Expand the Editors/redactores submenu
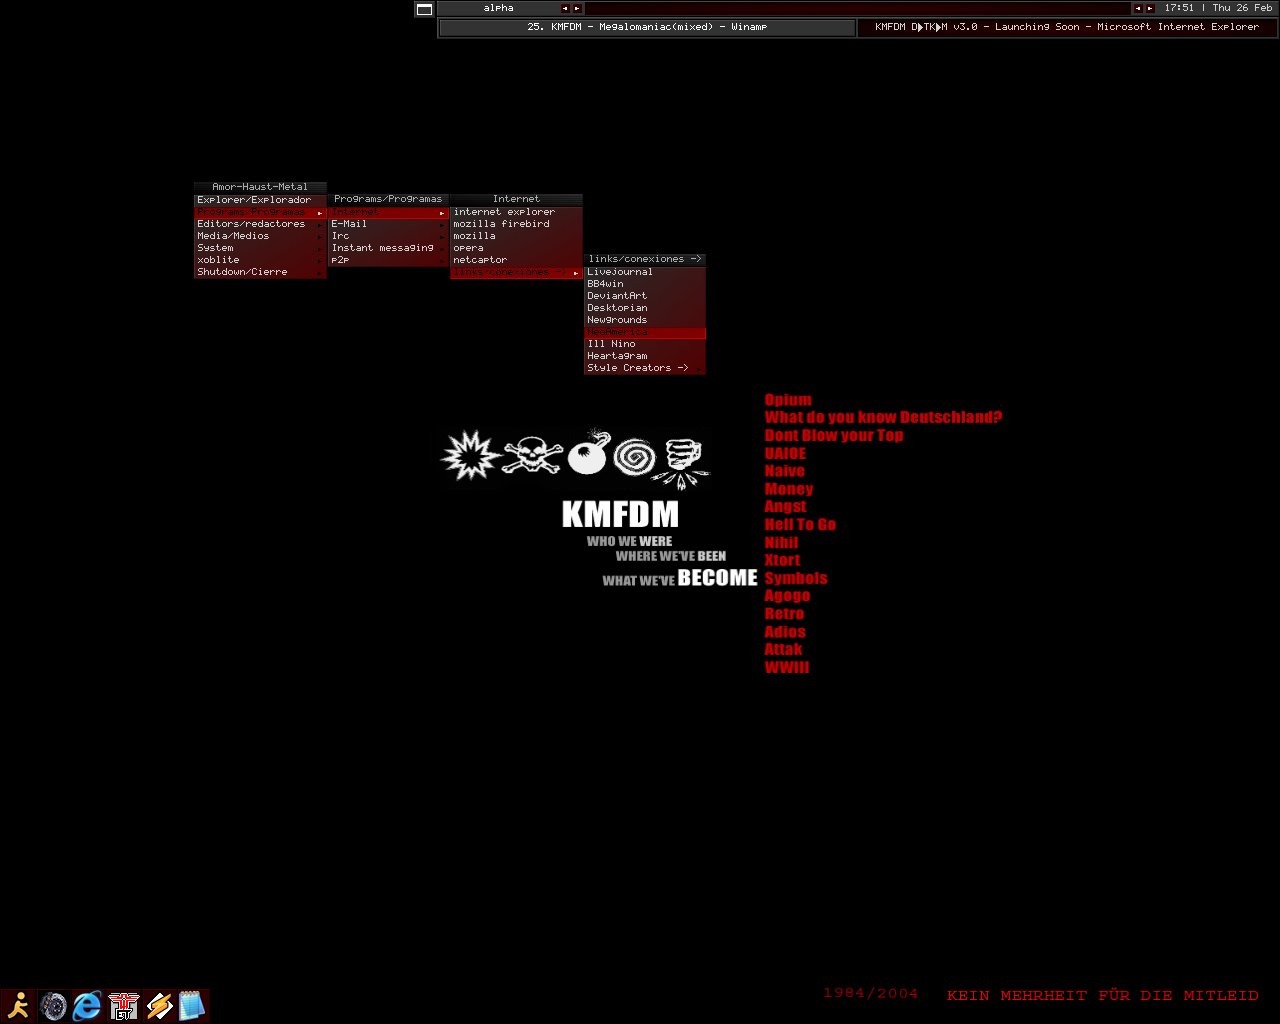This screenshot has width=1280, height=1024. pos(260,224)
